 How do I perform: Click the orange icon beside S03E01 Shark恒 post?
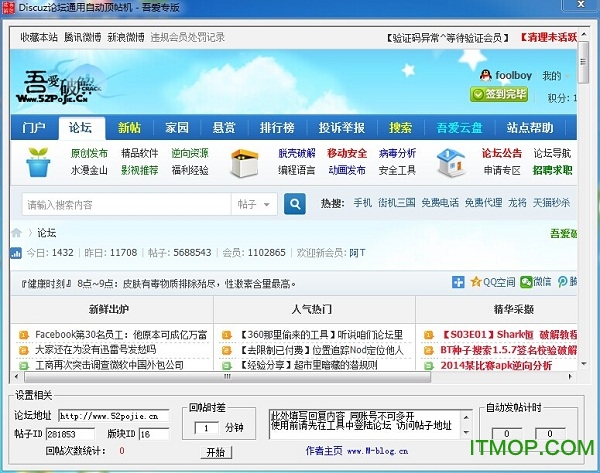pyautogui.click(x=429, y=335)
